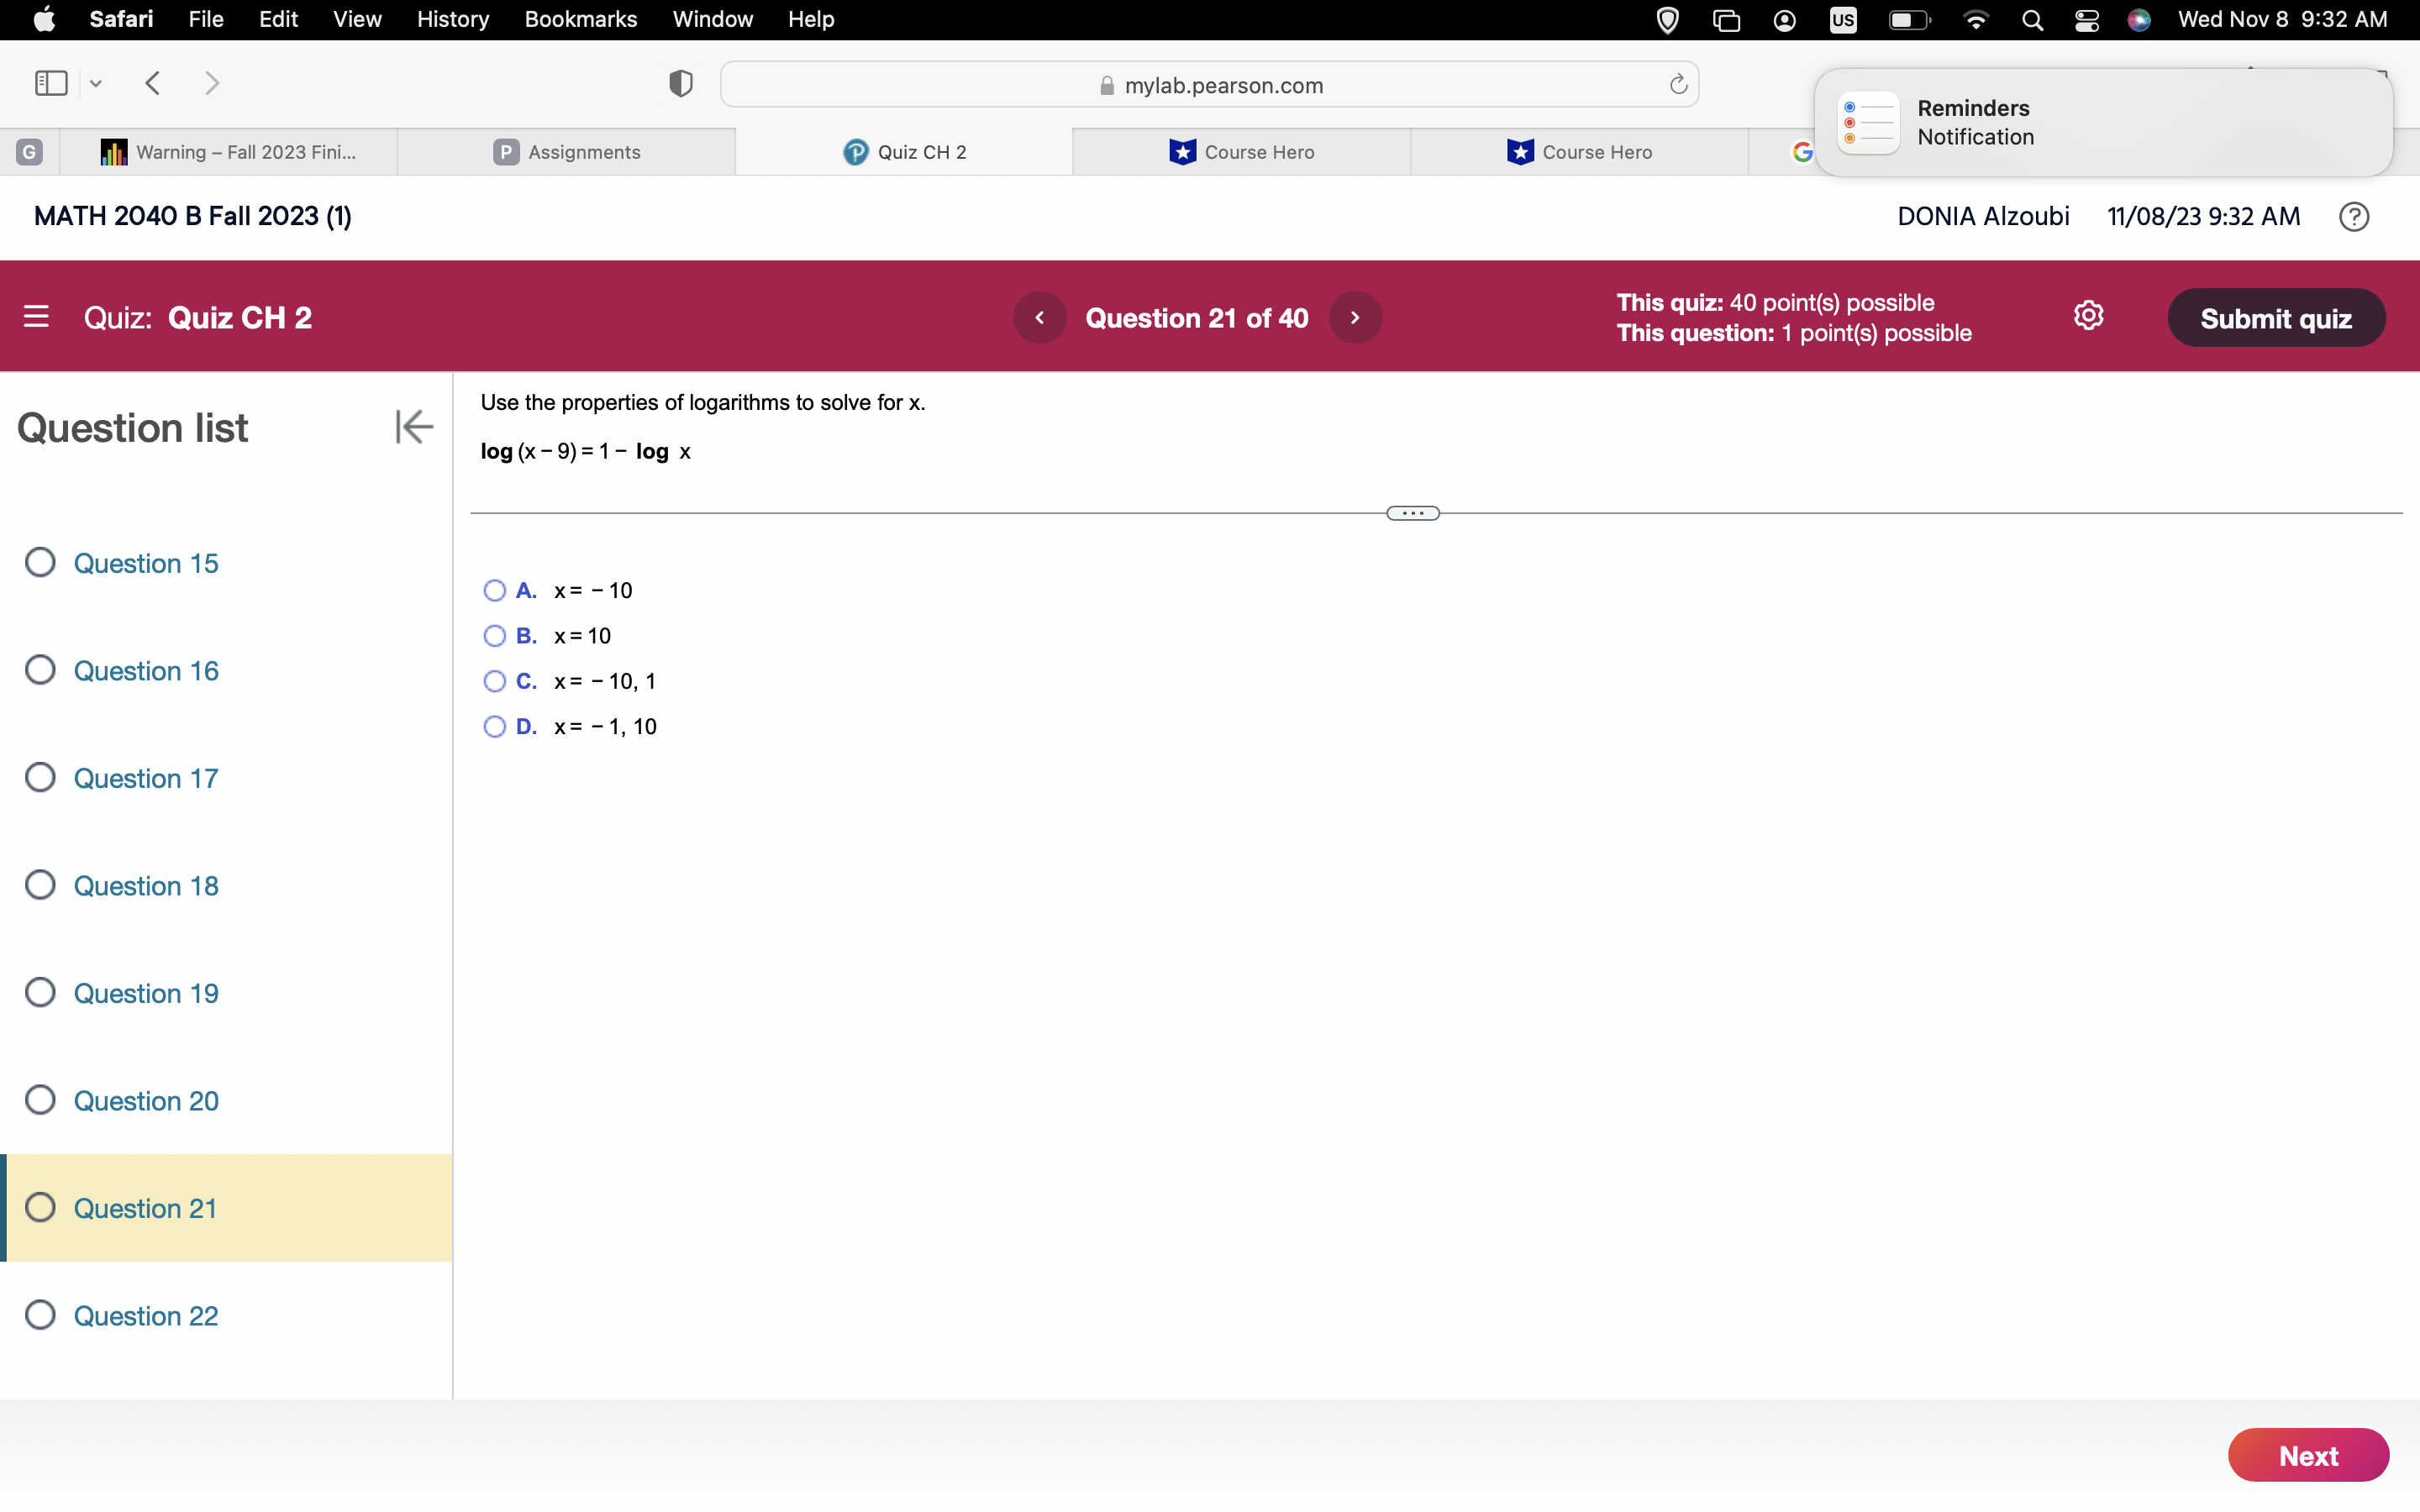2420x1512 pixels.
Task: Open the quiz settings gear
Action: coord(2089,315)
